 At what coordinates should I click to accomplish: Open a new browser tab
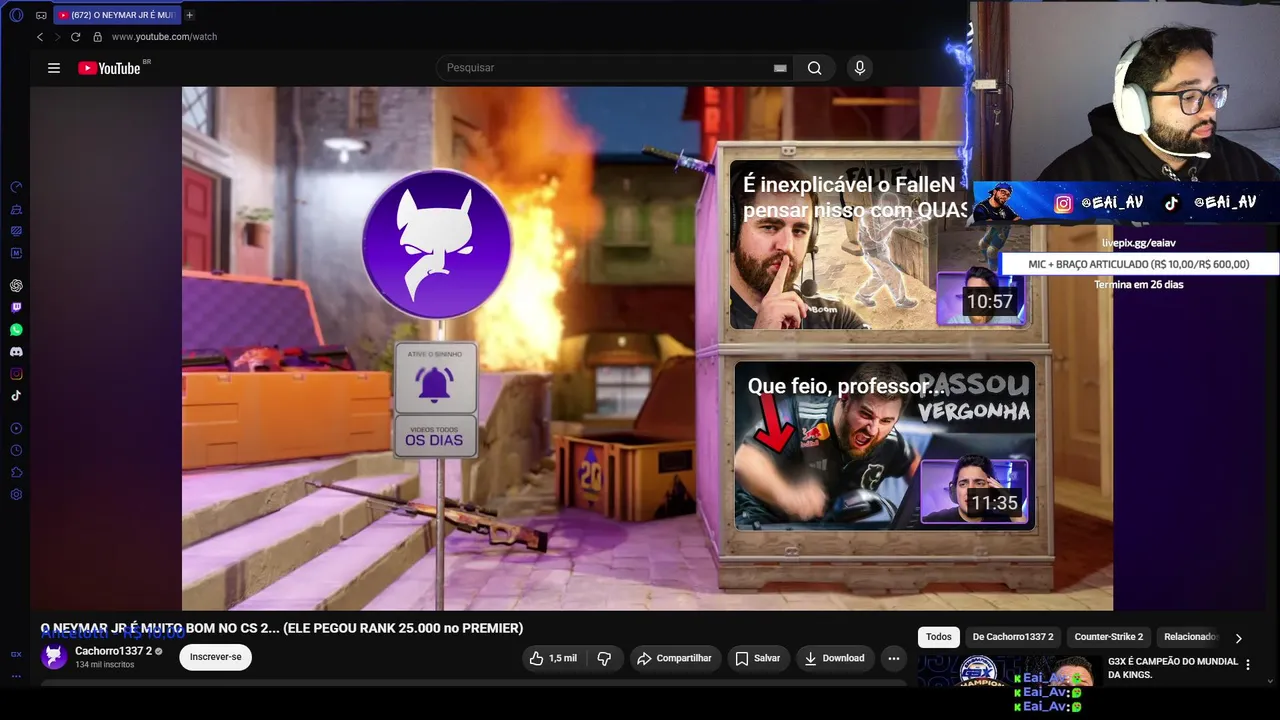(x=189, y=15)
